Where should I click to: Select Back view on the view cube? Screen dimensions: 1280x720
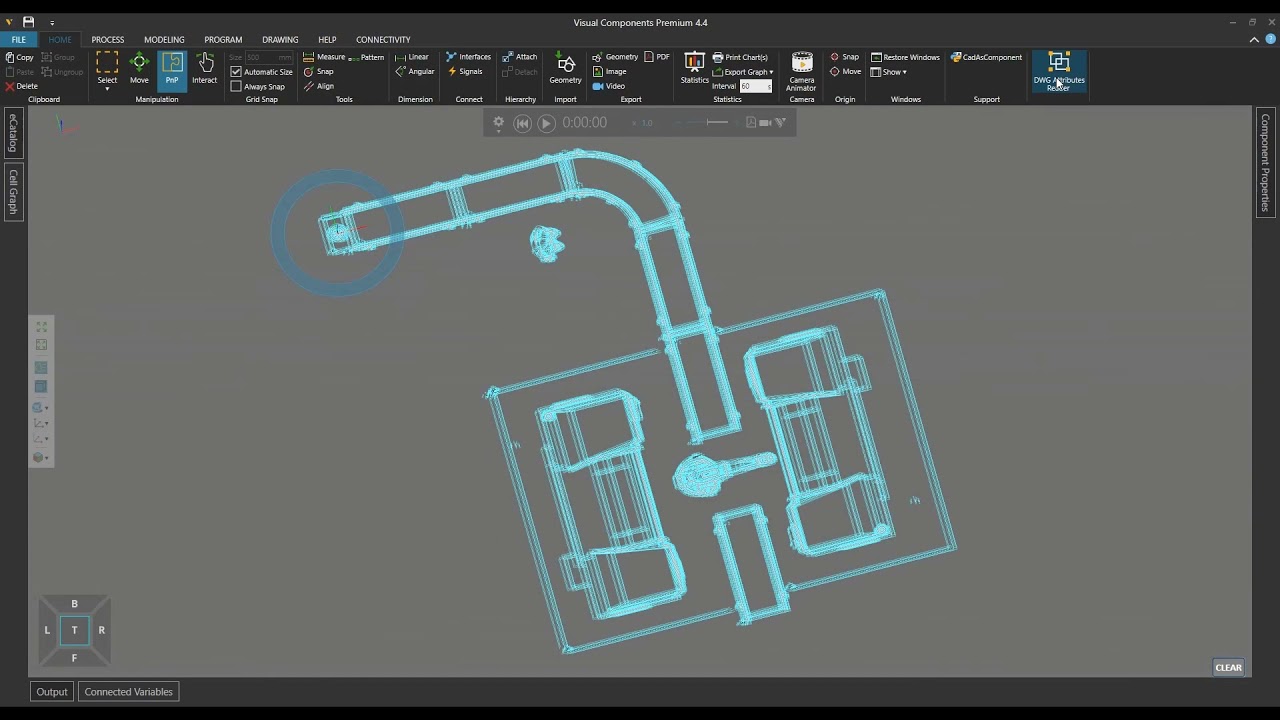pyautogui.click(x=74, y=604)
